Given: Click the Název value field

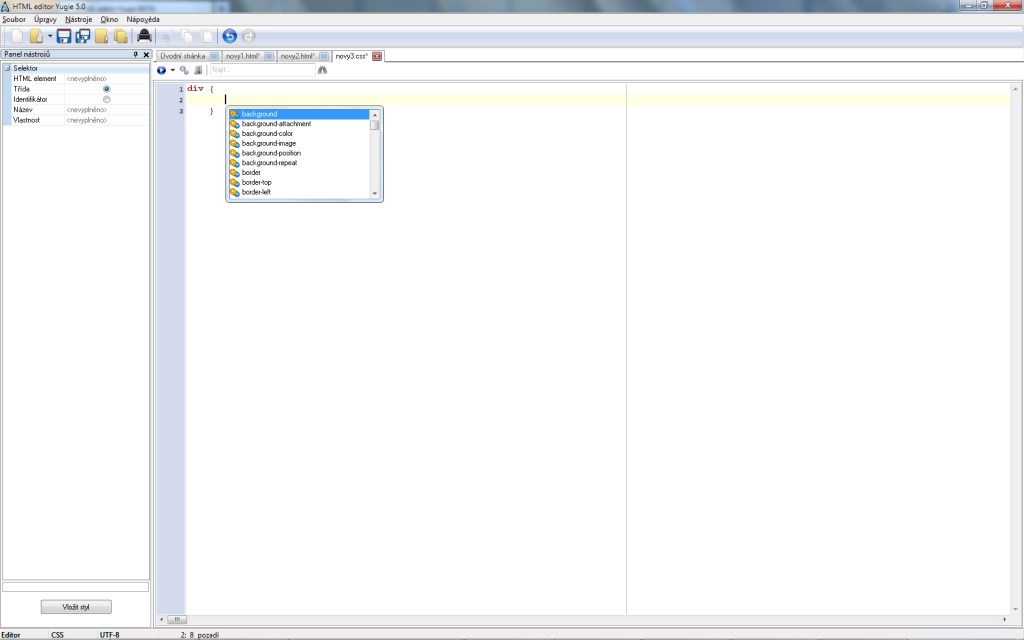Looking at the screenshot, I should (x=107, y=110).
